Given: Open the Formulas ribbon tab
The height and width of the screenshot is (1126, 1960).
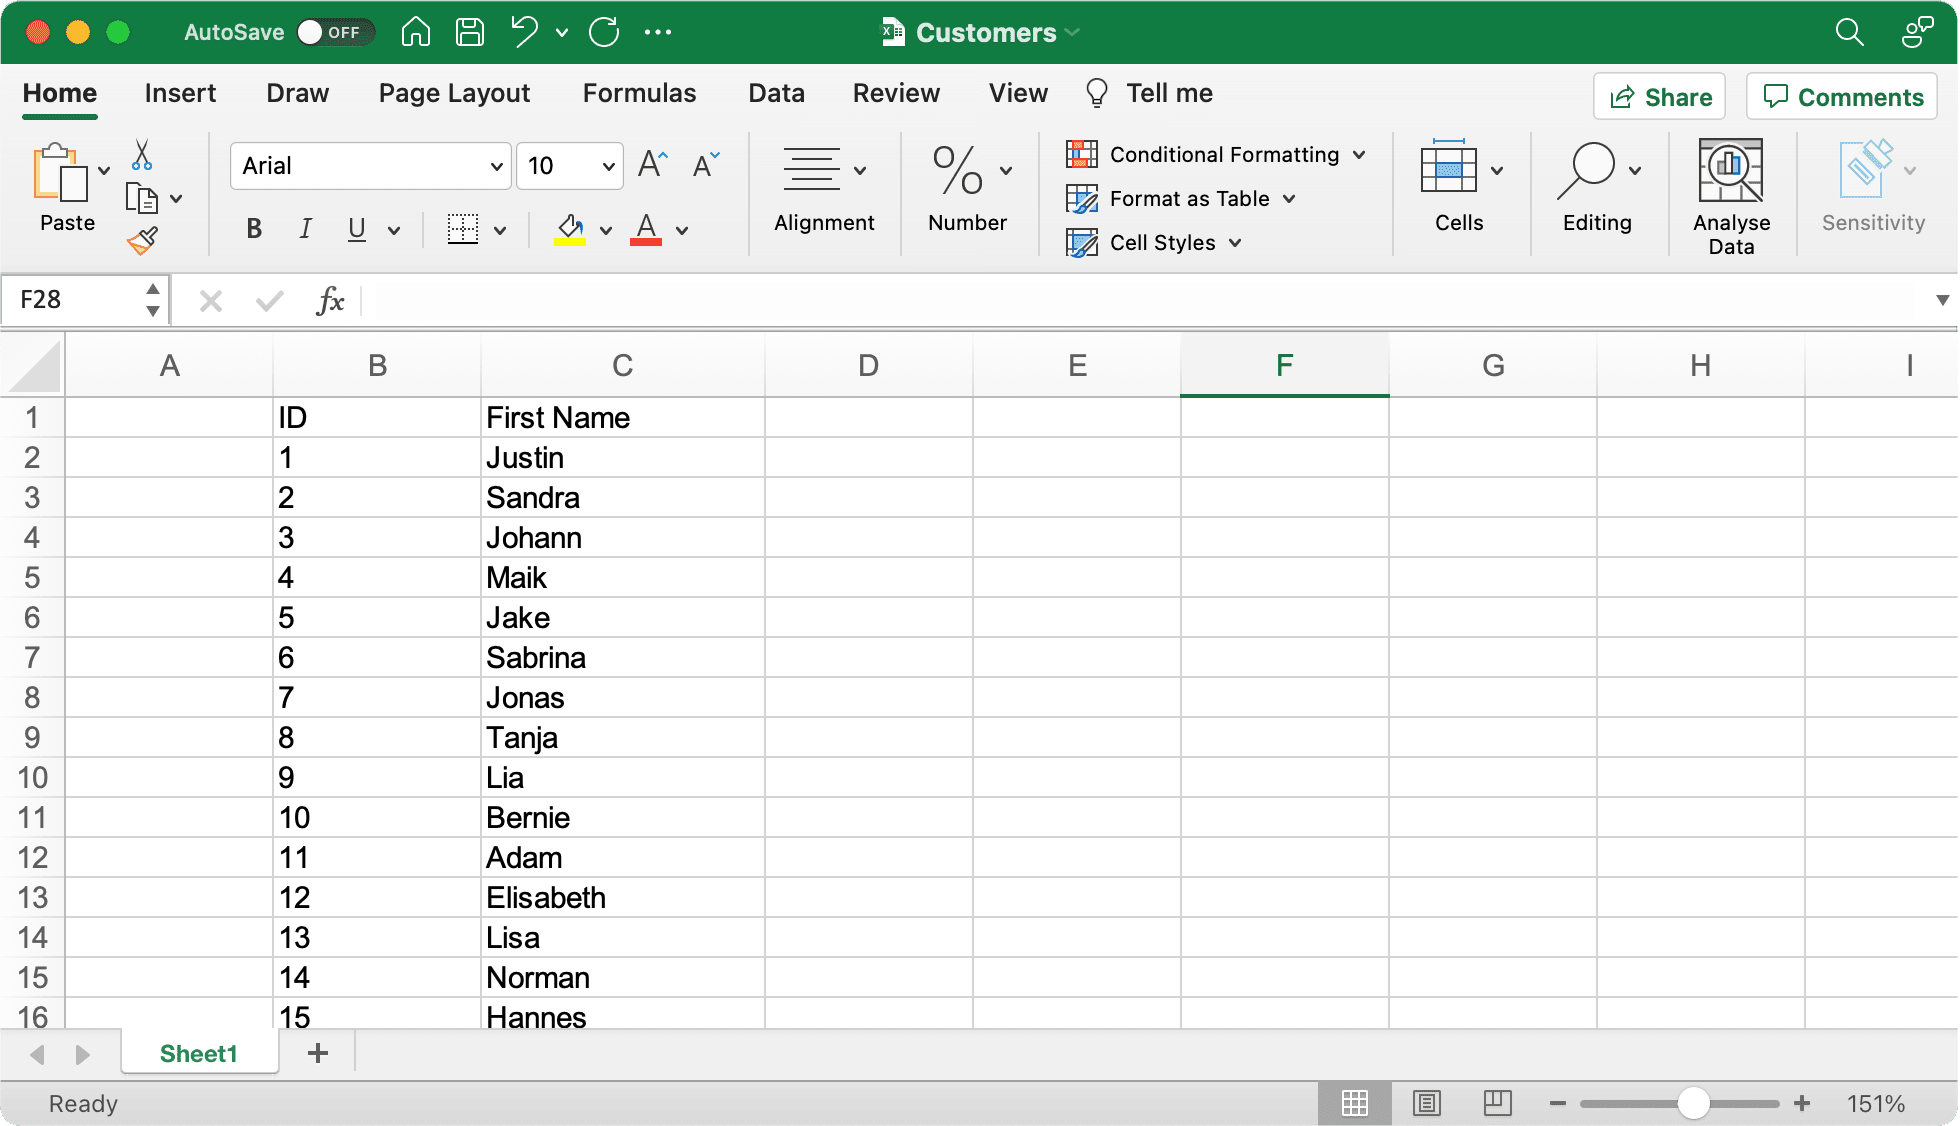Looking at the screenshot, I should pyautogui.click(x=639, y=93).
